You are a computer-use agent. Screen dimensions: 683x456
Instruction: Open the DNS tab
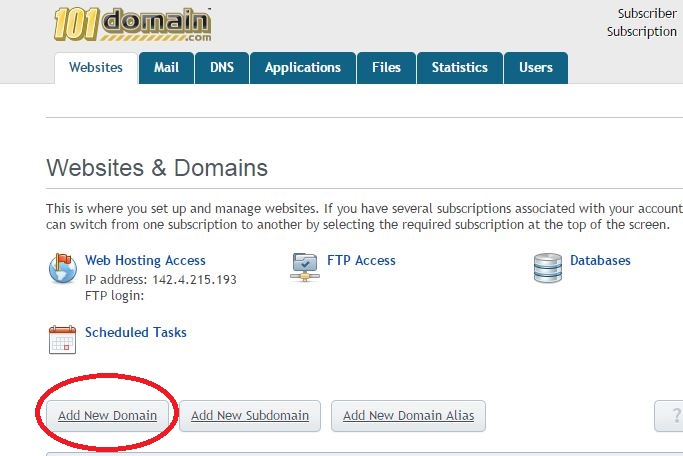pyautogui.click(x=222, y=68)
